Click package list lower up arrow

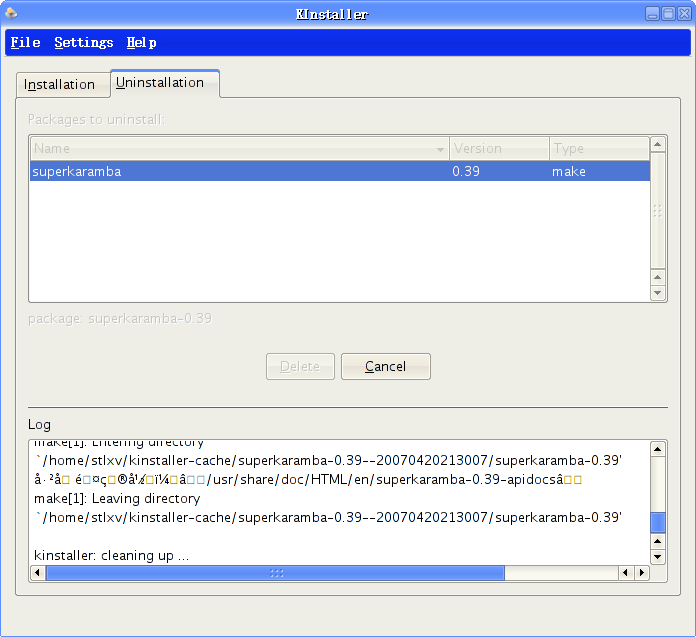pos(657,277)
